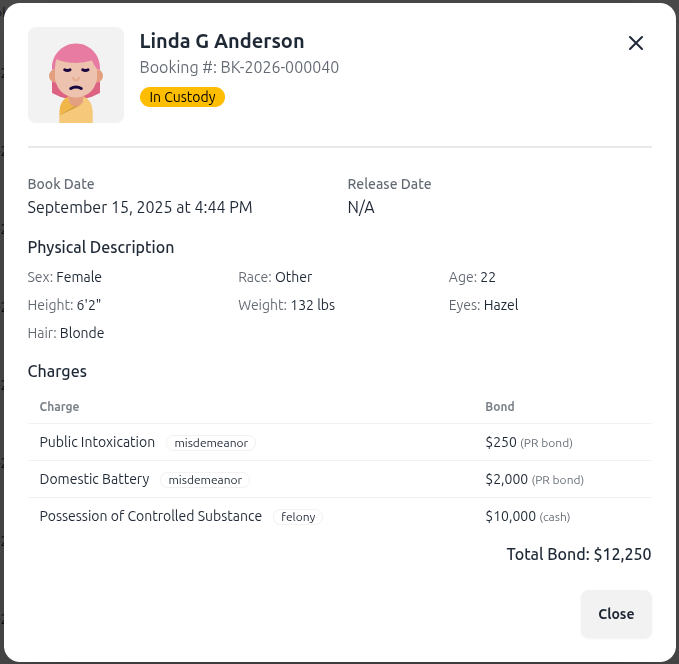This screenshot has height=664, width=679.
Task: Click the Hair: Blonde field
Action: coord(66,333)
